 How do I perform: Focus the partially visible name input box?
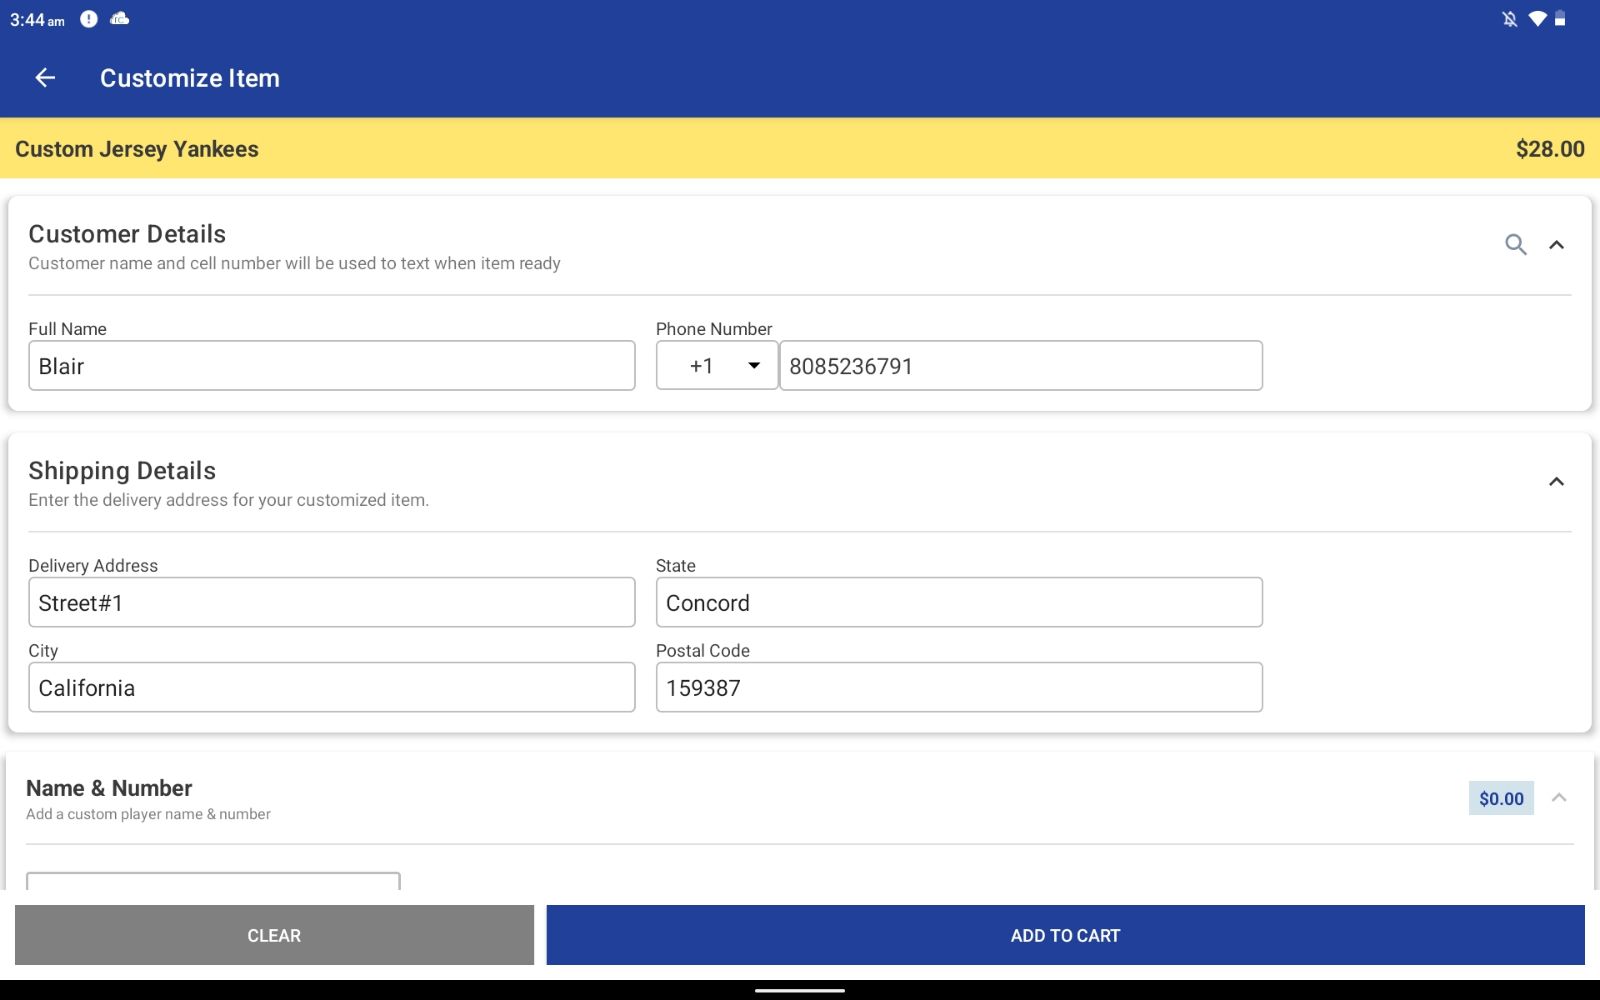point(213,881)
